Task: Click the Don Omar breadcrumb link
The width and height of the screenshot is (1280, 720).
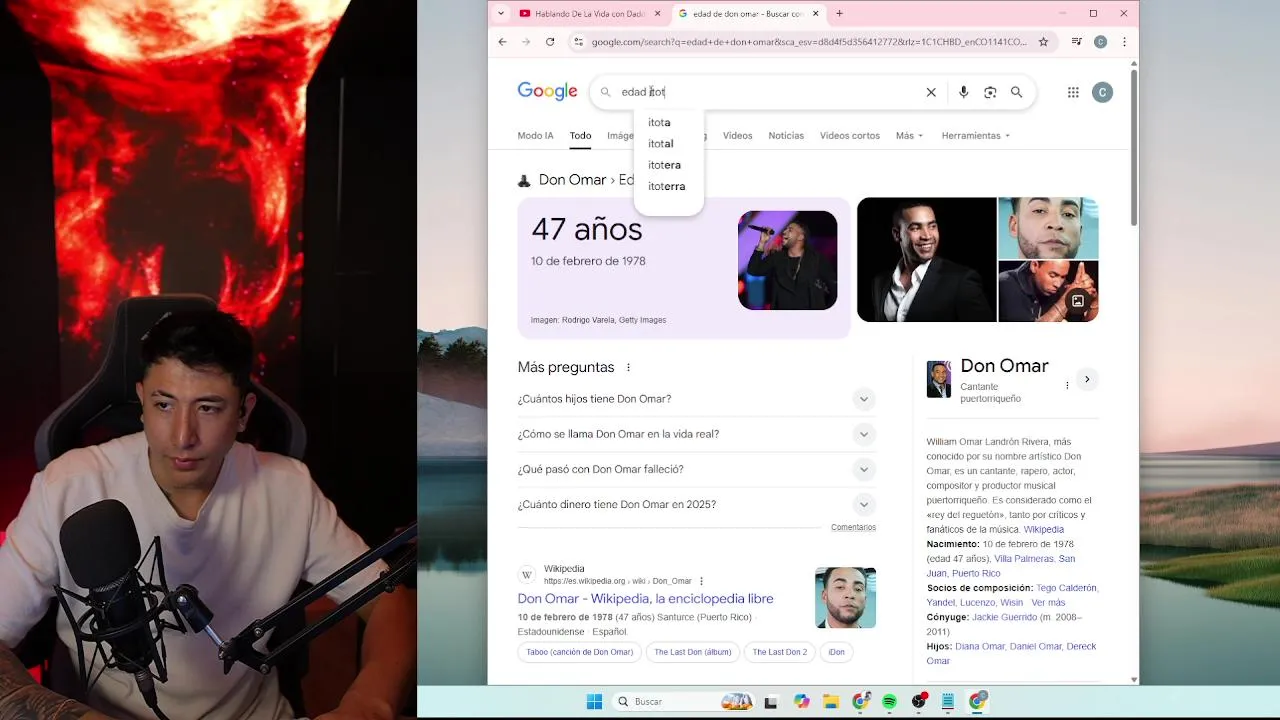Action: (x=572, y=180)
